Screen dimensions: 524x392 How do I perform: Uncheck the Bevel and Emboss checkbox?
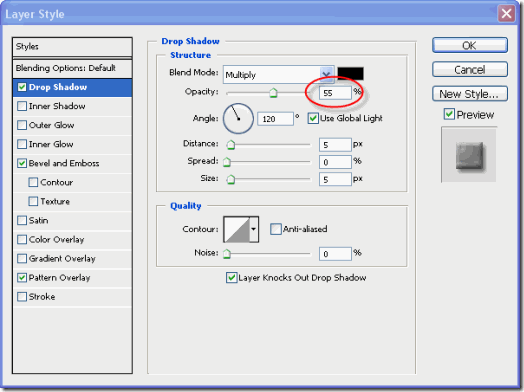[22, 163]
